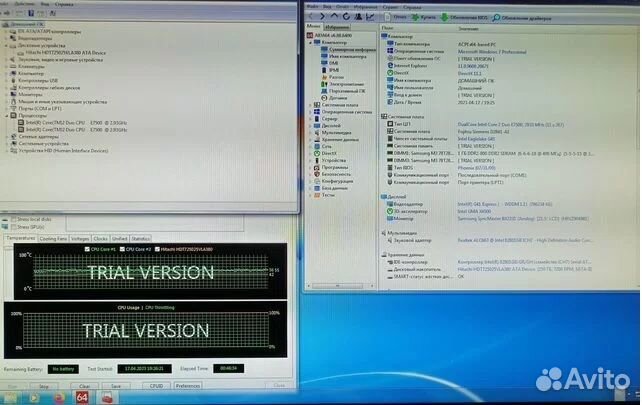
Task: Click the Устройства tree icon
Action: (317, 160)
